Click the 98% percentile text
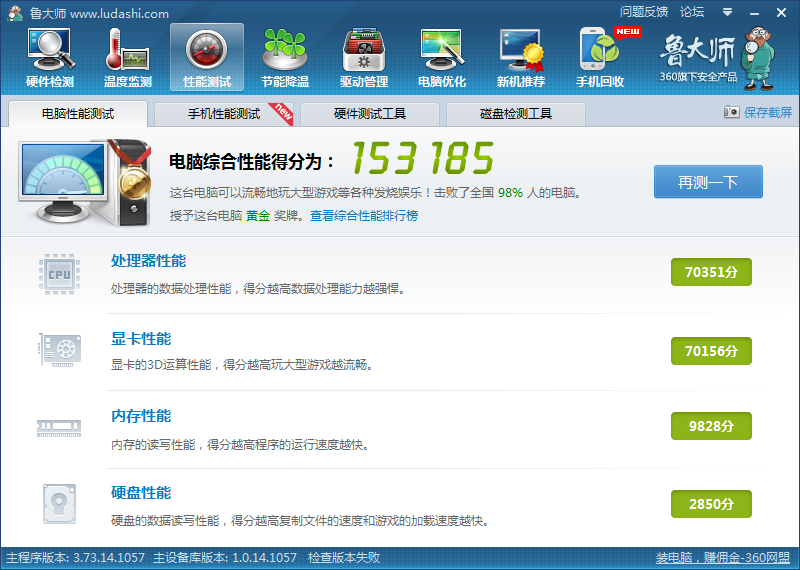This screenshot has width=800, height=570. (x=510, y=193)
